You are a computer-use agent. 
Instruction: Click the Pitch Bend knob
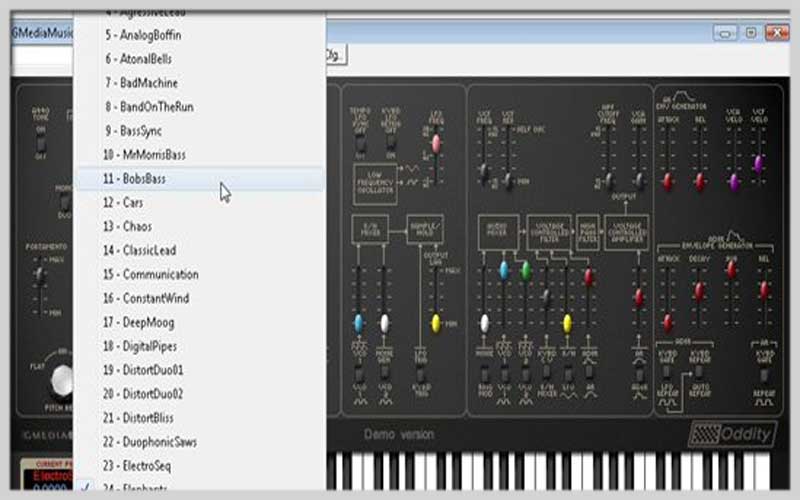point(63,380)
